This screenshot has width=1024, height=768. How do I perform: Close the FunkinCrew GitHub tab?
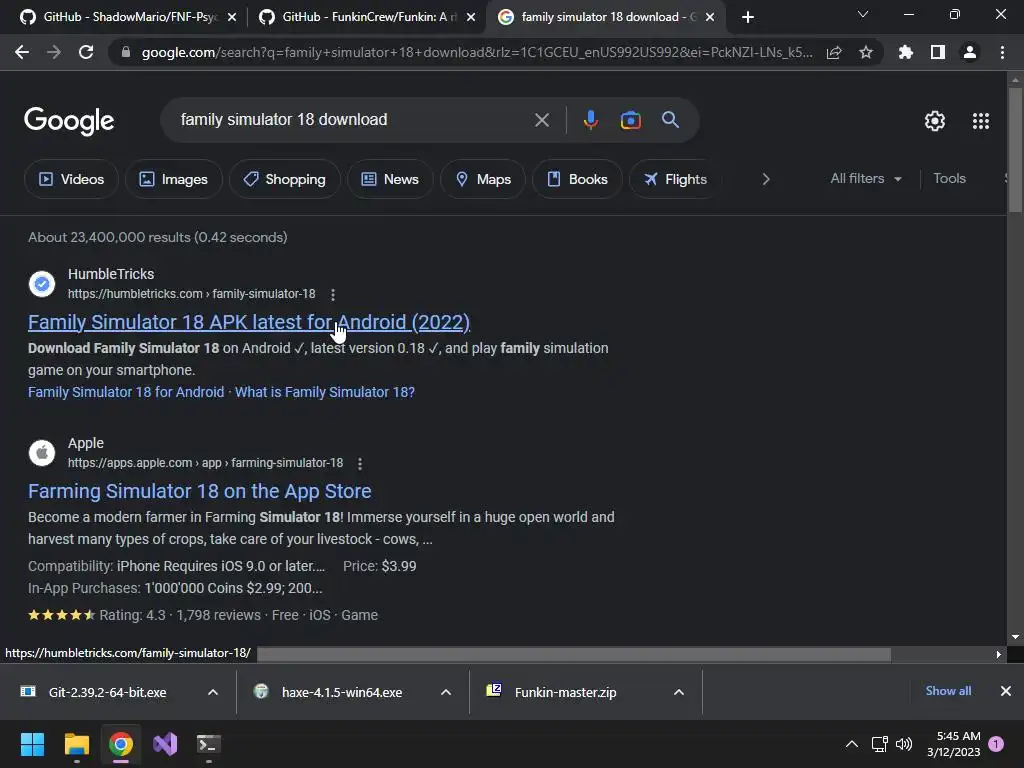[471, 17]
